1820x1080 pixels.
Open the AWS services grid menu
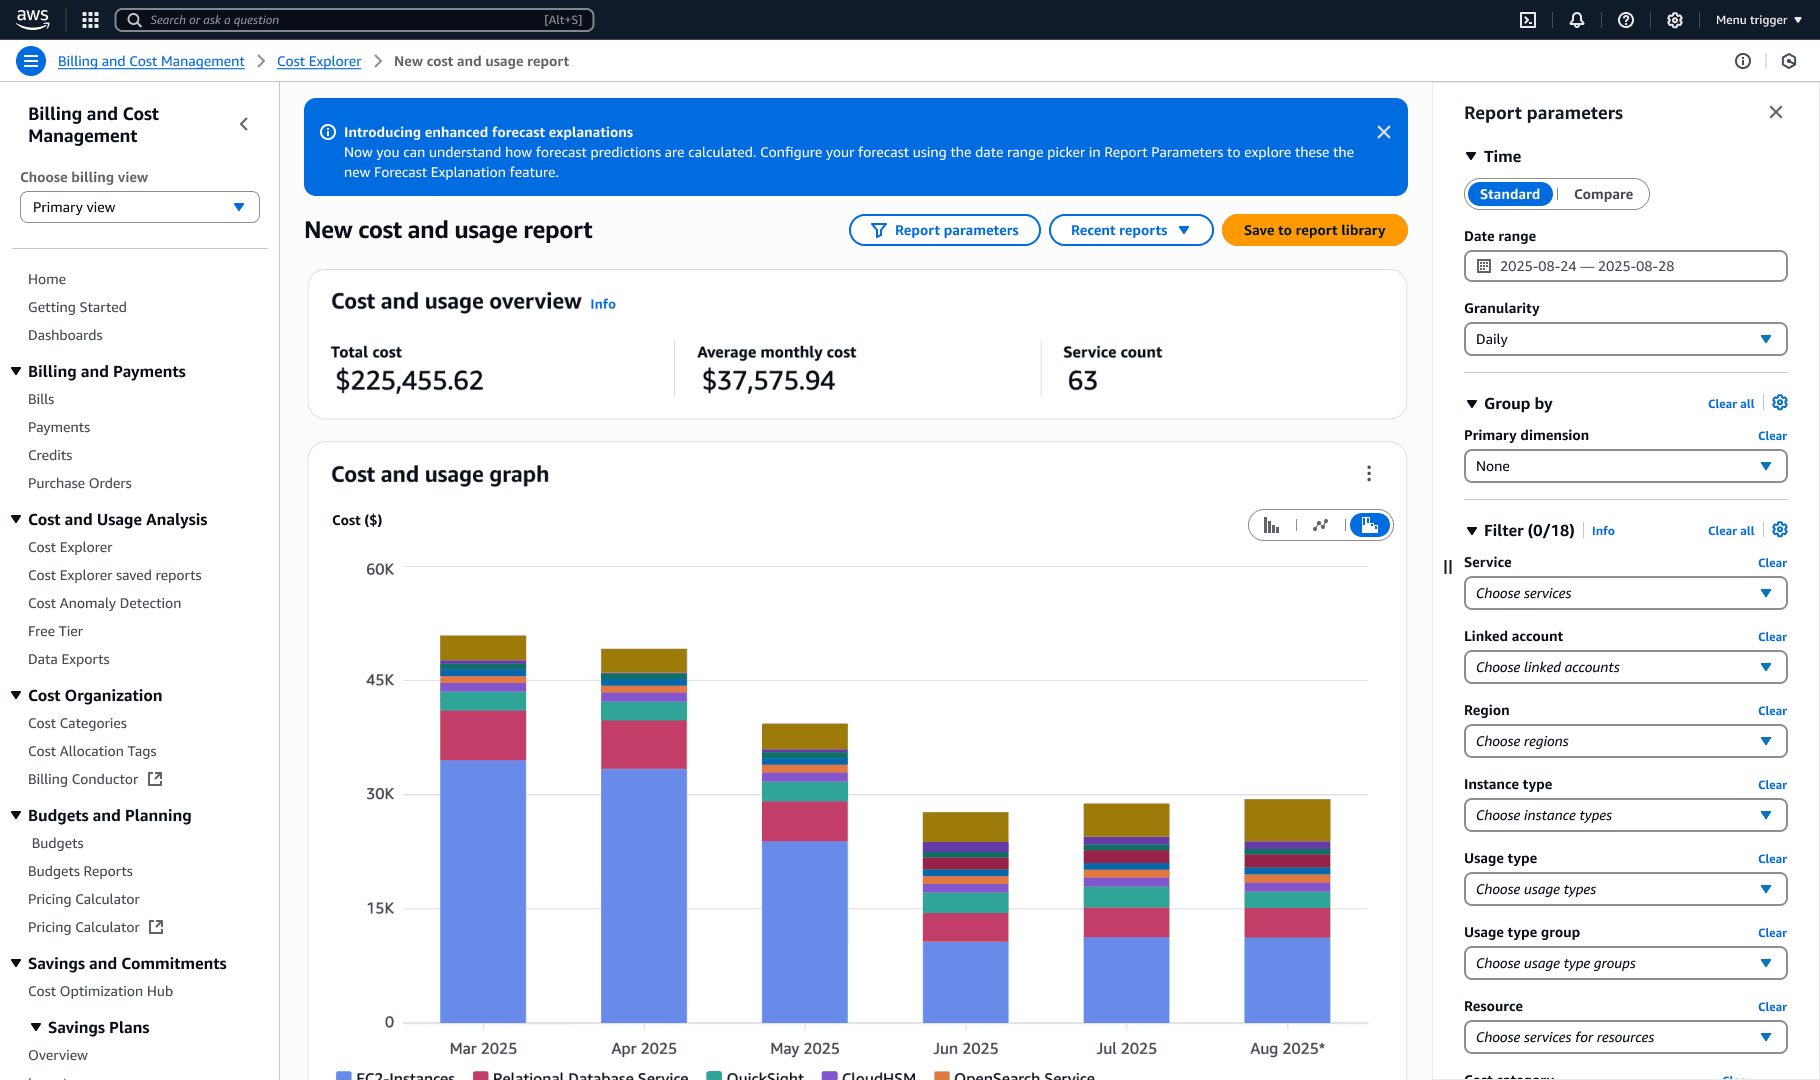click(90, 20)
